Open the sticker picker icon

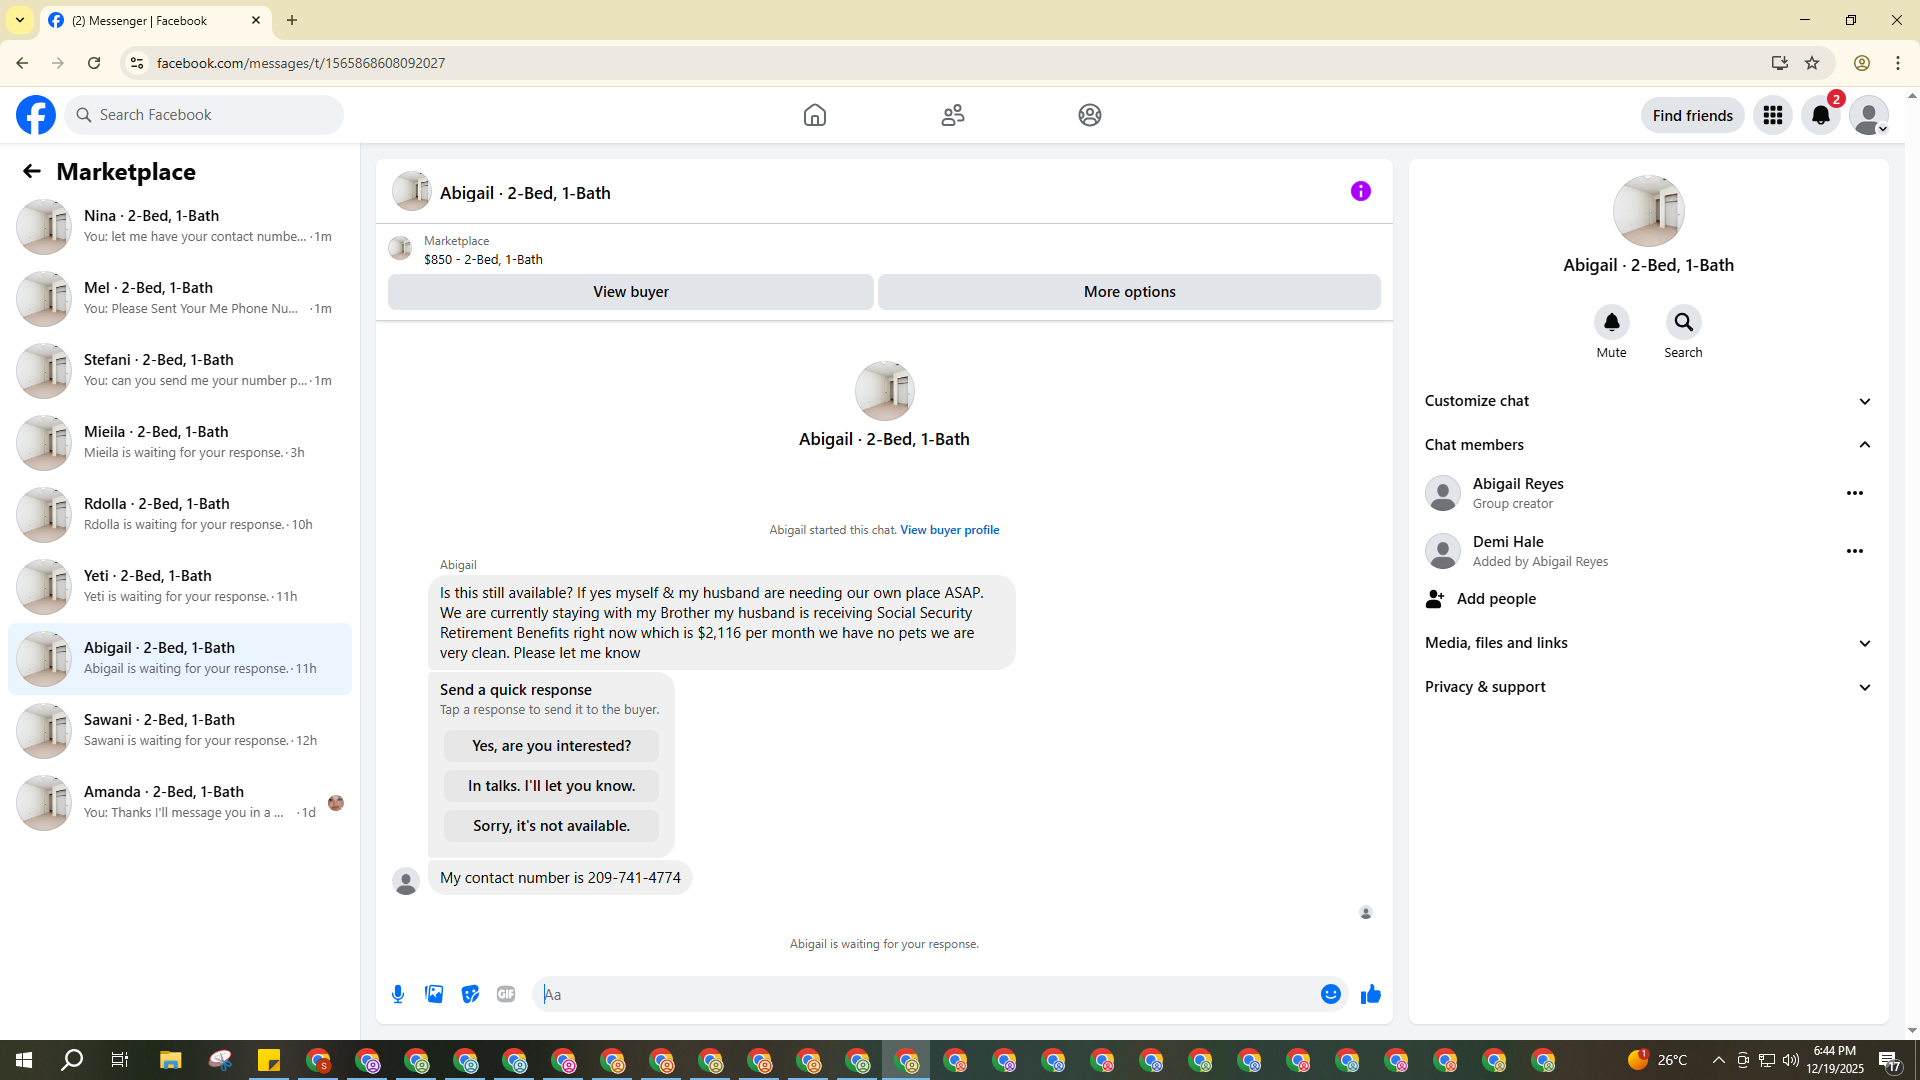click(470, 994)
